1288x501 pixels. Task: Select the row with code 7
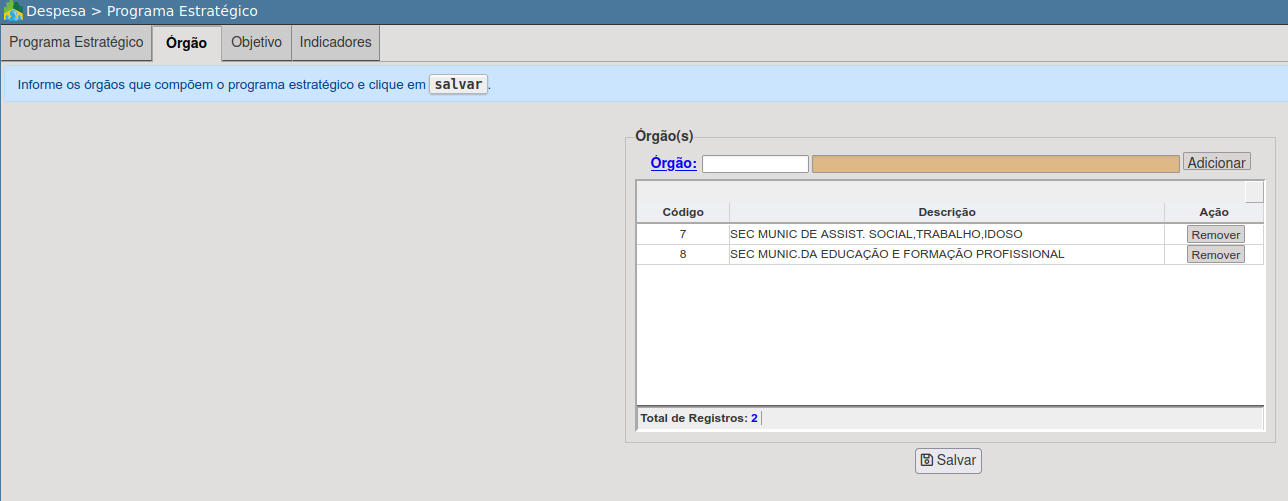[x=683, y=234]
